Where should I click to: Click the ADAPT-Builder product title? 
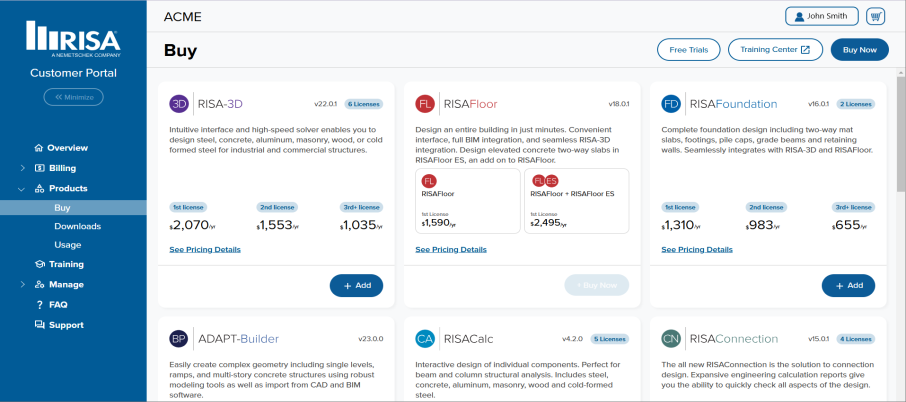click(x=239, y=338)
